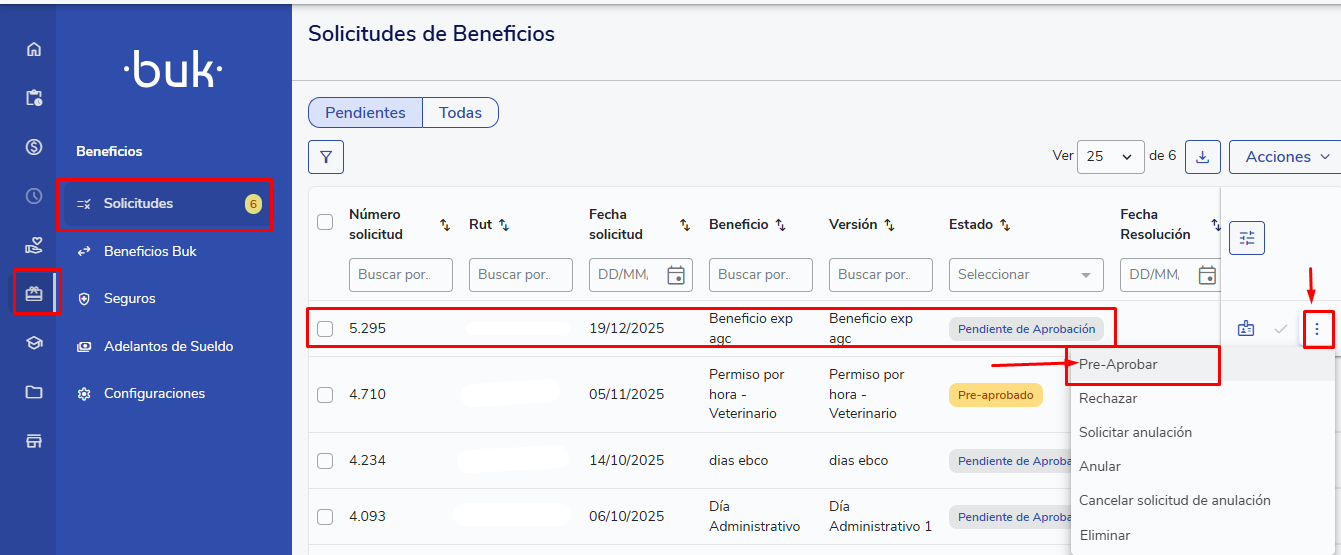Open the rows-per-page 25 dropdown

[x=1110, y=157]
